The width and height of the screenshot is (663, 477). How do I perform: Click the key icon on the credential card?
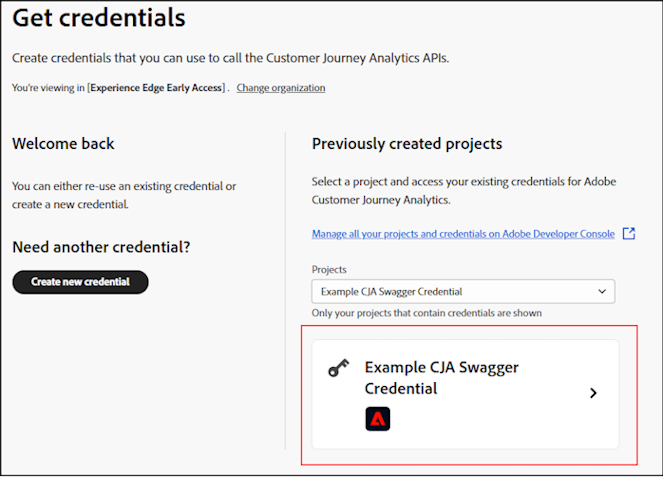339,369
